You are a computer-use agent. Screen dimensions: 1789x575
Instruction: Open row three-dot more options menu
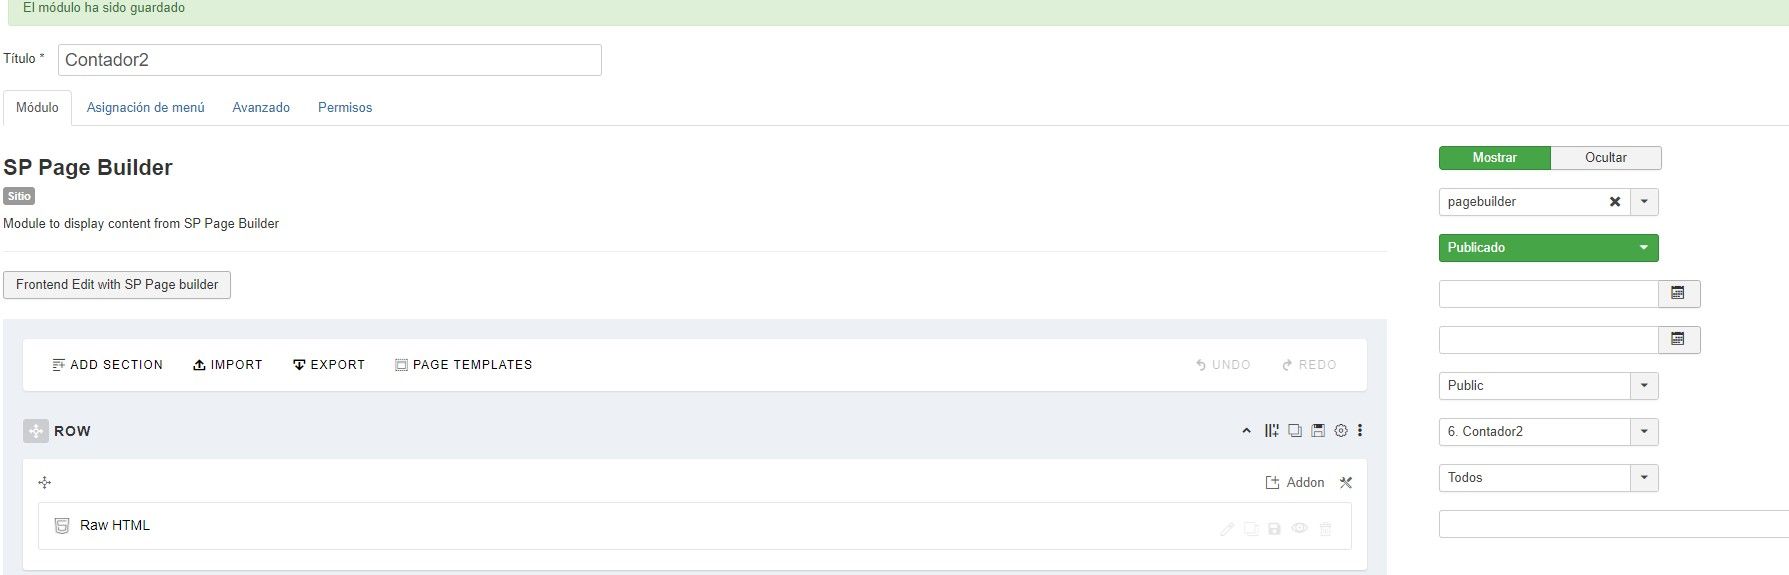[x=1360, y=431]
